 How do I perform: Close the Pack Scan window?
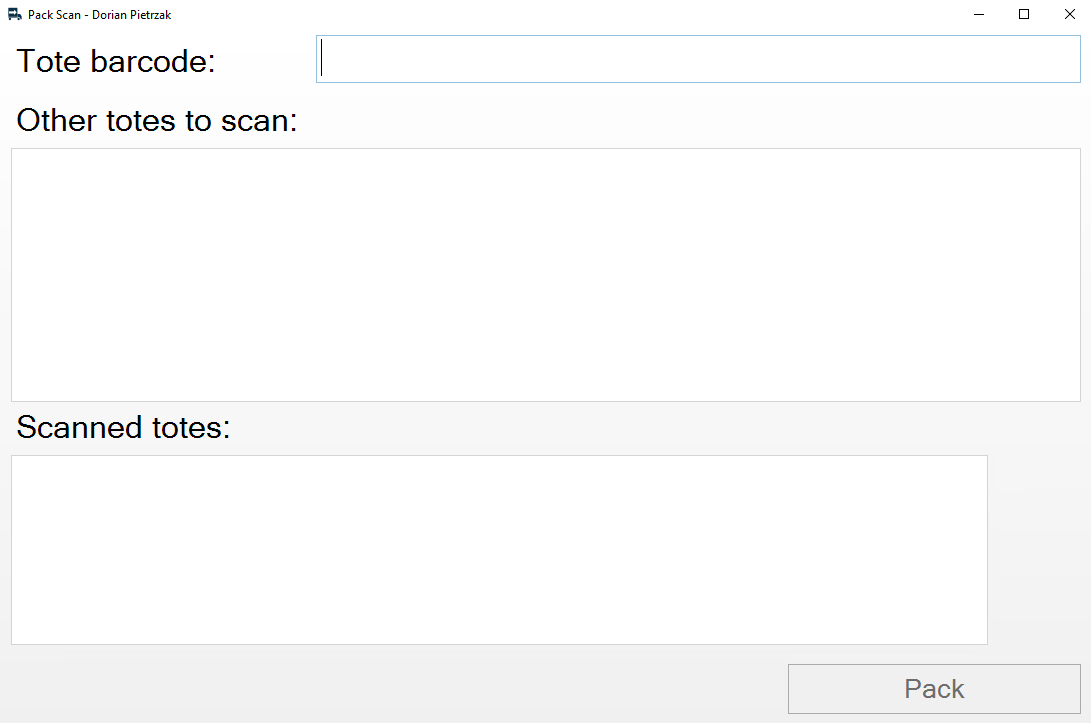(x=1069, y=14)
